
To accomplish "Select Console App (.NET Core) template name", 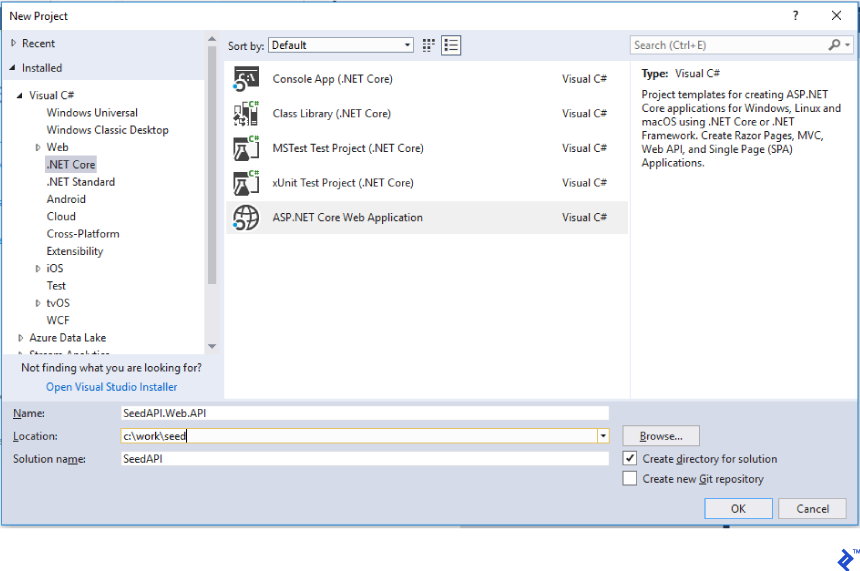I will [332, 79].
